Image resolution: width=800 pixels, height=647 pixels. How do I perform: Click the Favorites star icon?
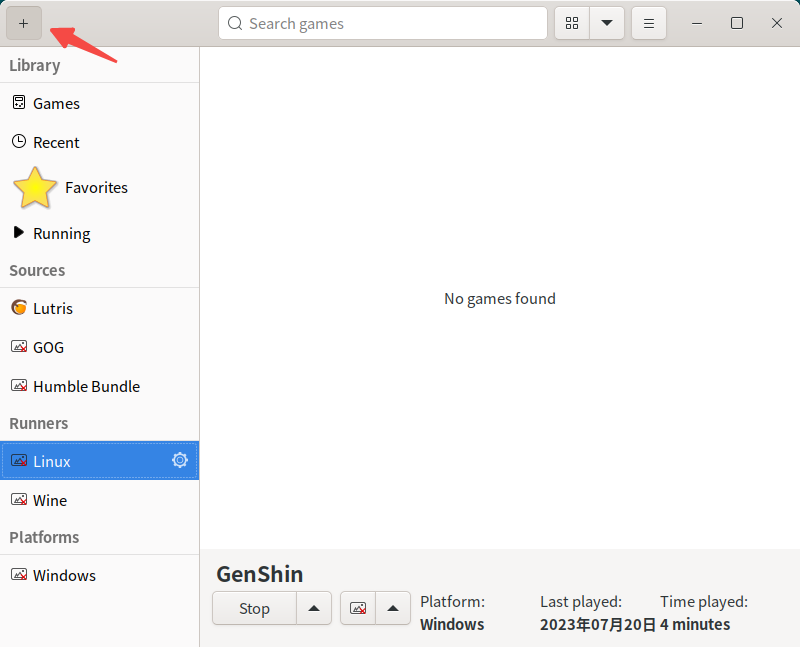(x=35, y=188)
